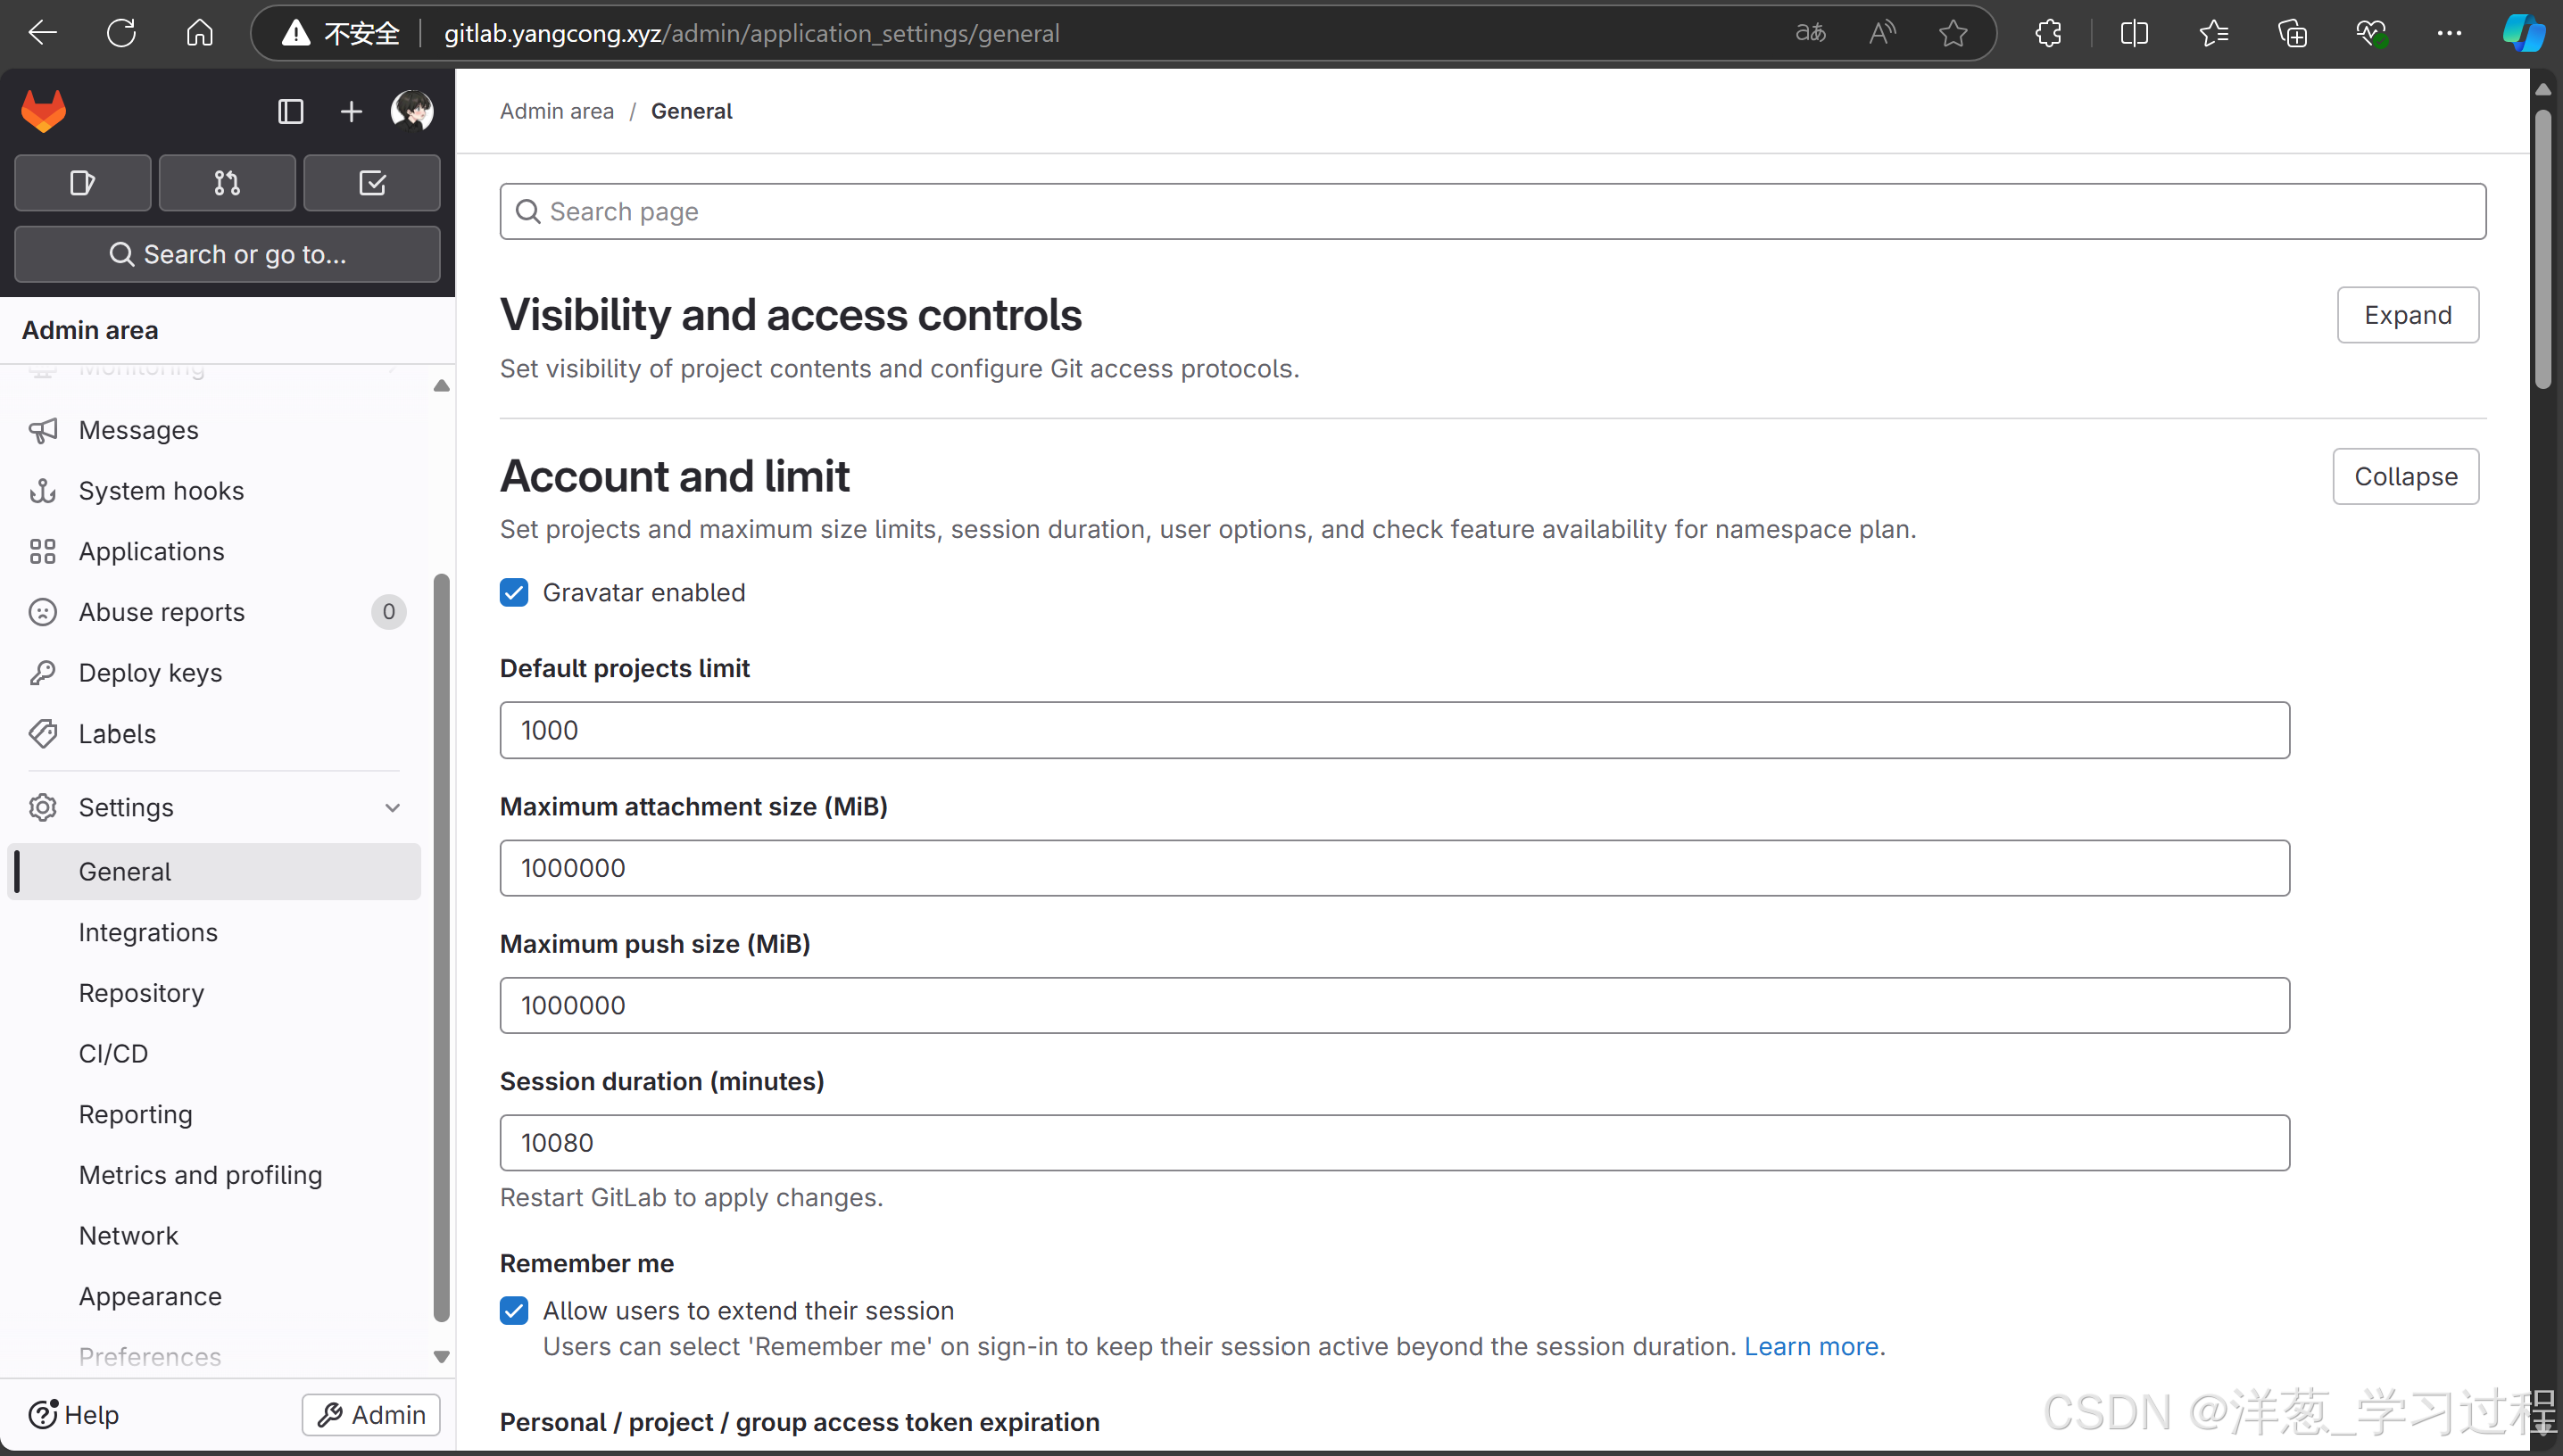Expand Visibility and access controls section
Image resolution: width=2563 pixels, height=1456 pixels.
(x=2407, y=315)
